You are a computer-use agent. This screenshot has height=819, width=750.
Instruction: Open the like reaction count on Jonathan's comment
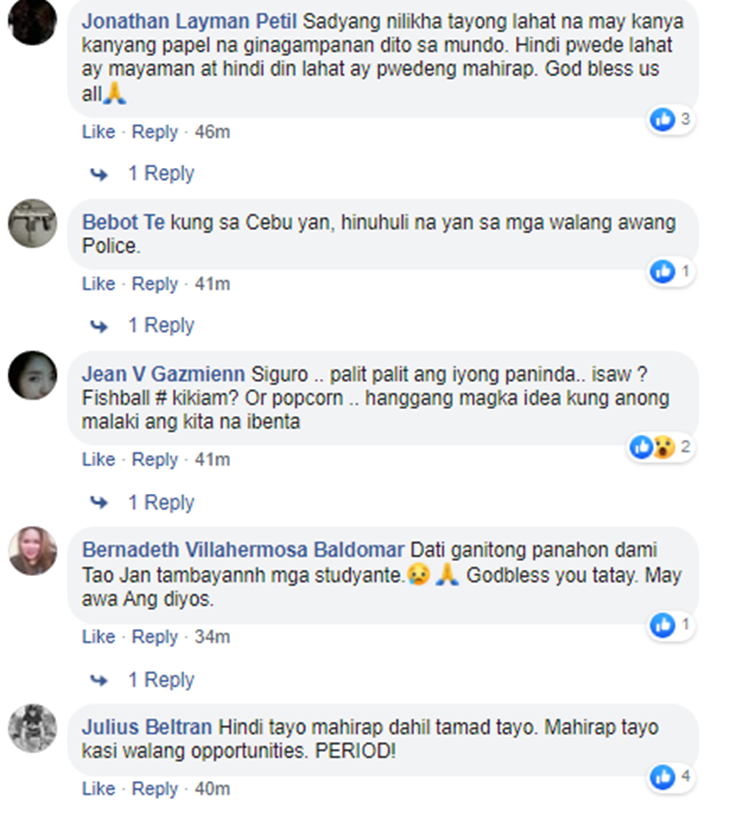point(670,120)
